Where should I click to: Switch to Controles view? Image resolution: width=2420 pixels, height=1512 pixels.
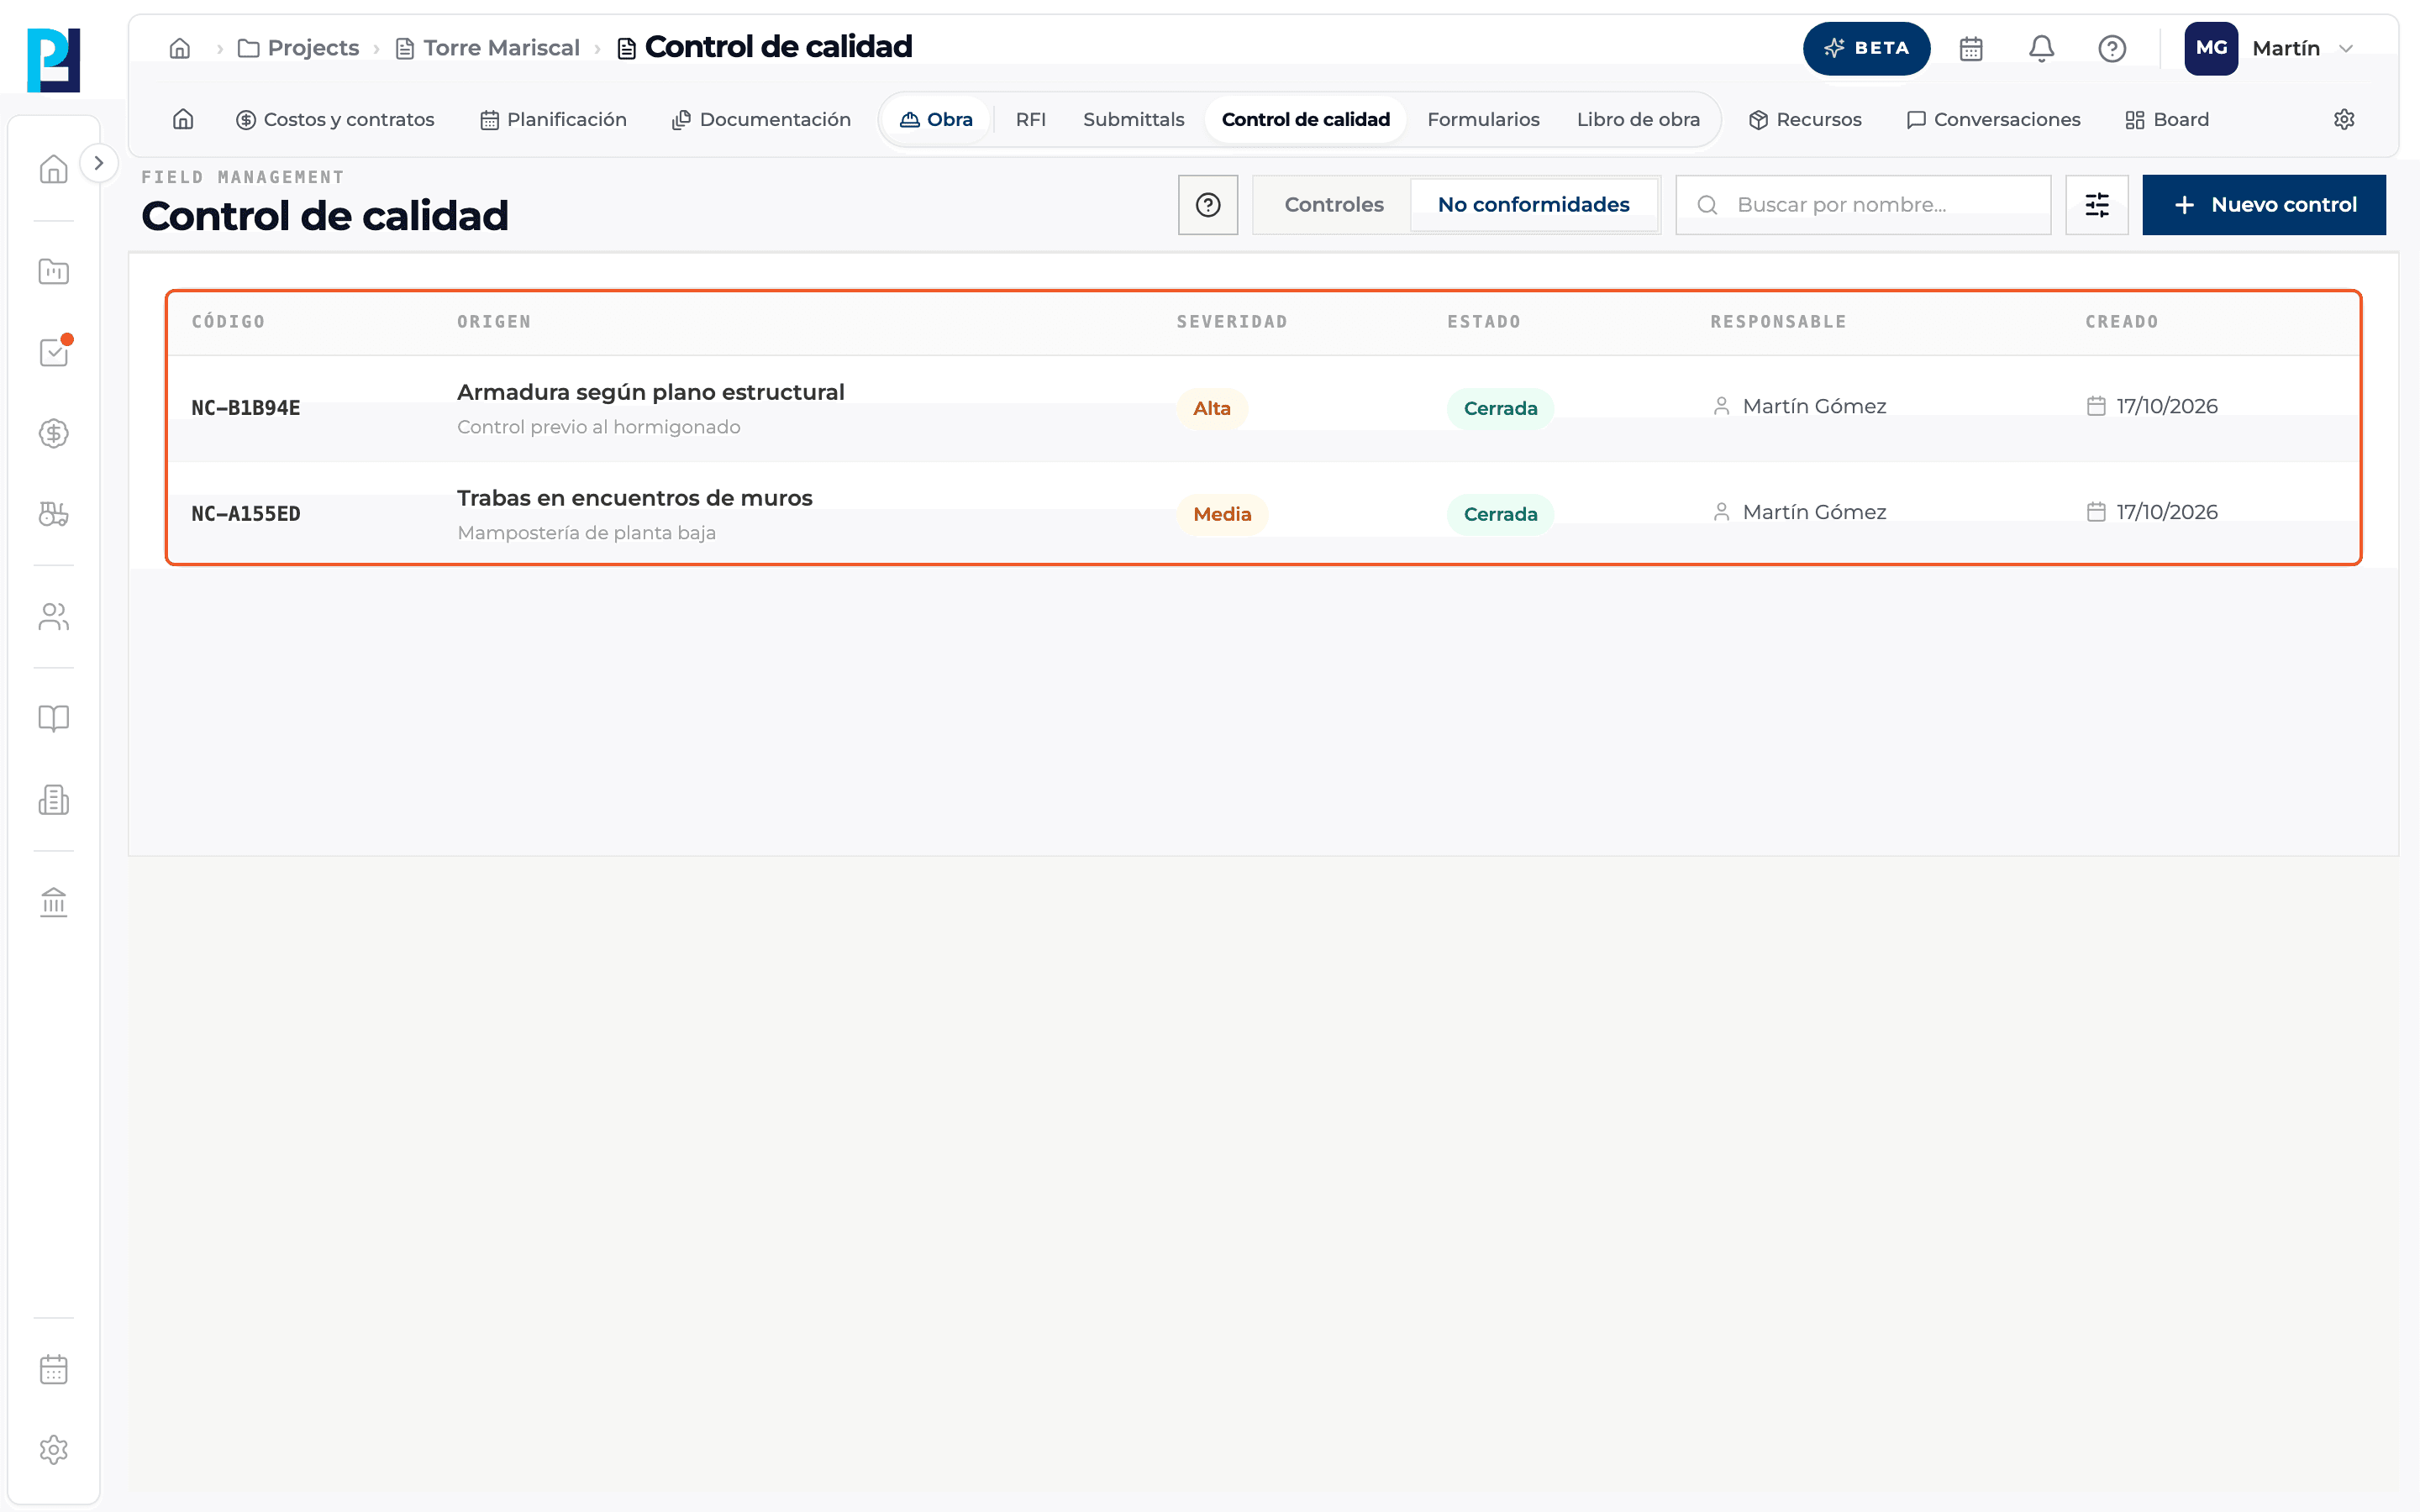click(1334, 205)
